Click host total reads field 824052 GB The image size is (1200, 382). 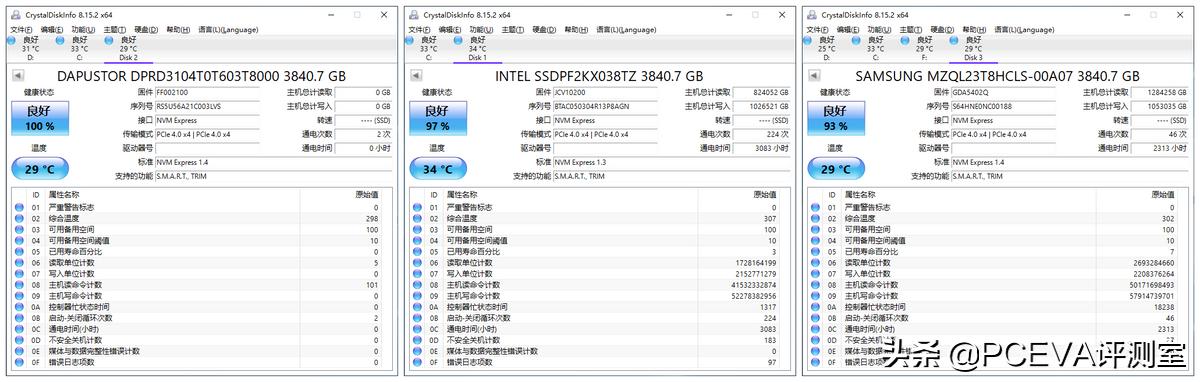pos(762,92)
